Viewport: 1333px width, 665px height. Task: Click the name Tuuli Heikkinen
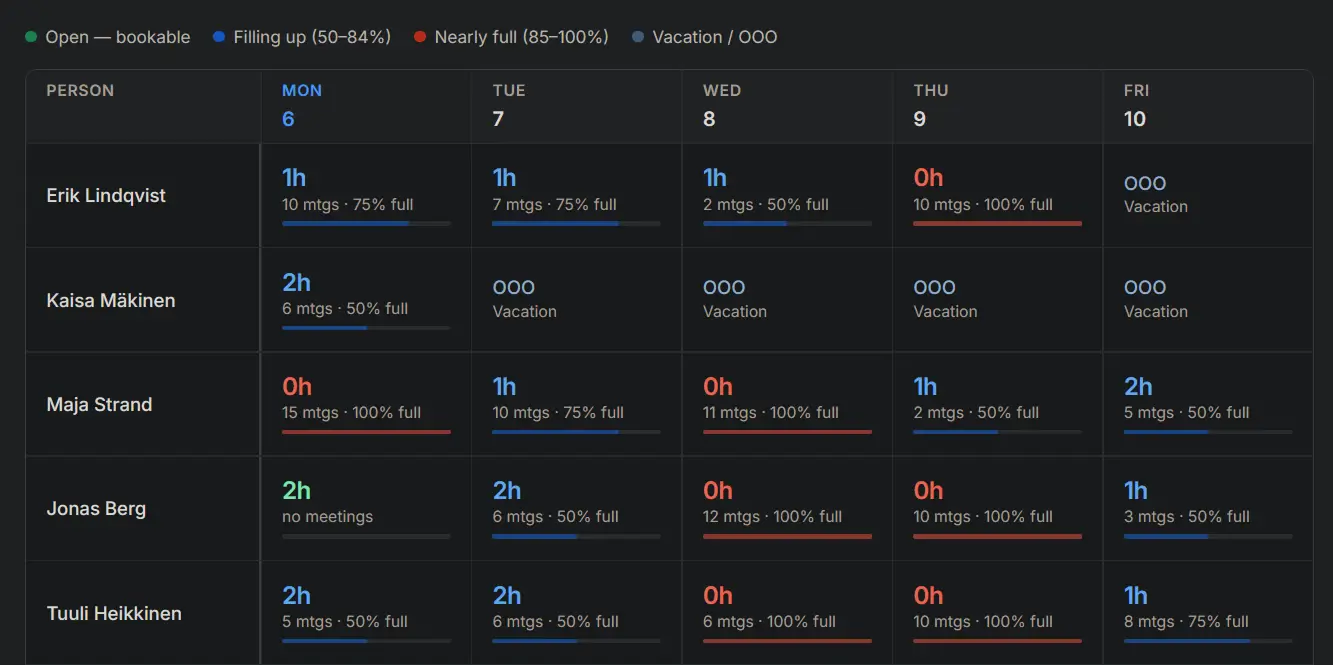111,613
